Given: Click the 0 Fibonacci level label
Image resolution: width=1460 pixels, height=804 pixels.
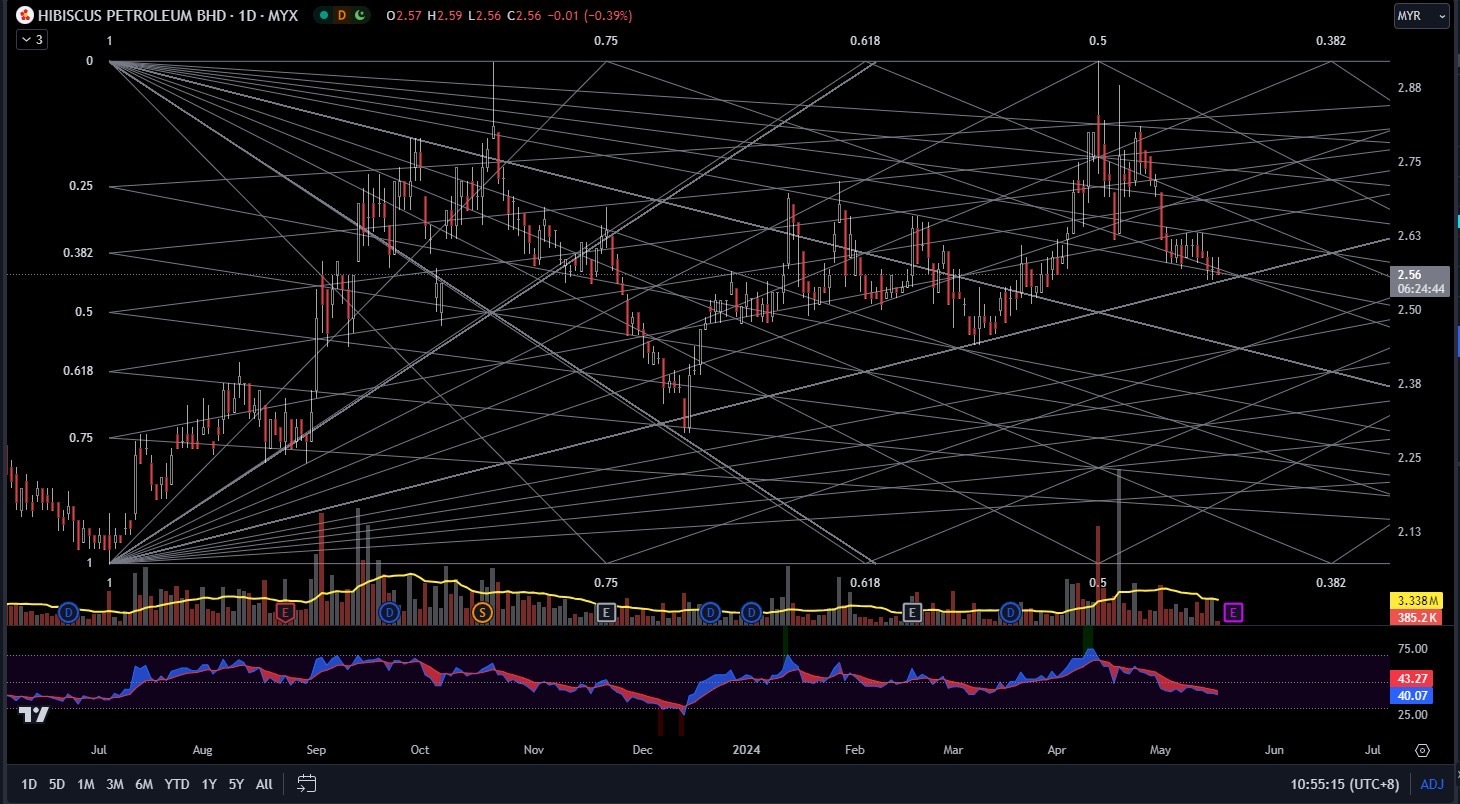Looking at the screenshot, I should 89,61.
